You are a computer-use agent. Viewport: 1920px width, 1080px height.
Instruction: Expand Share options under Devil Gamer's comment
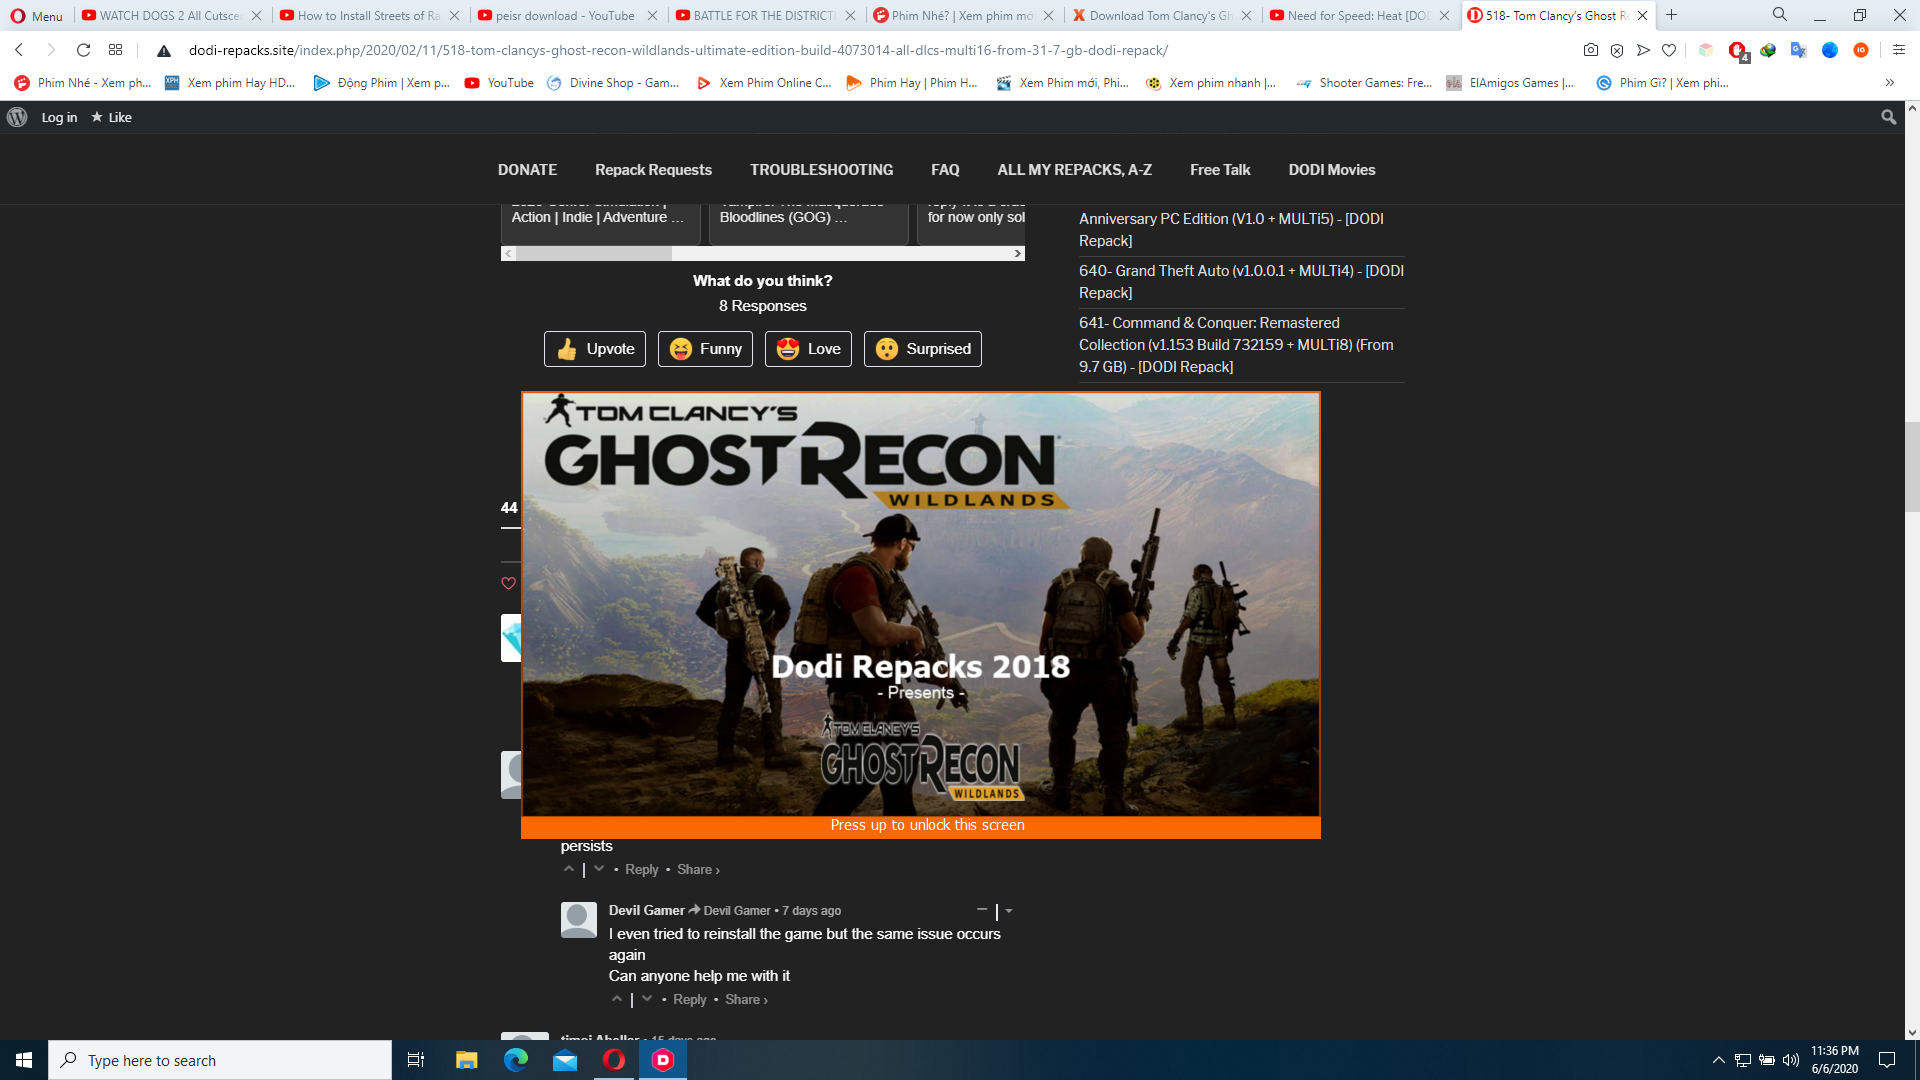pyautogui.click(x=745, y=999)
